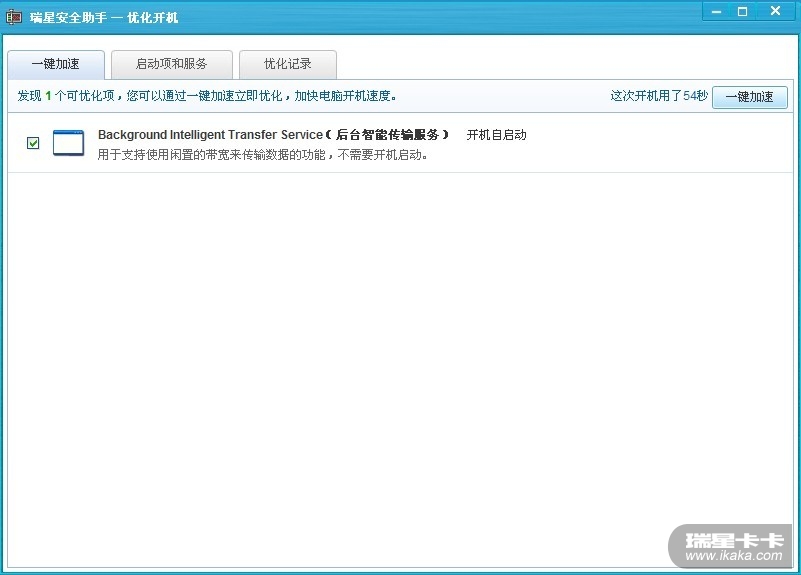Click the 发现 1 个可优化项 notice text

[x=207, y=96]
